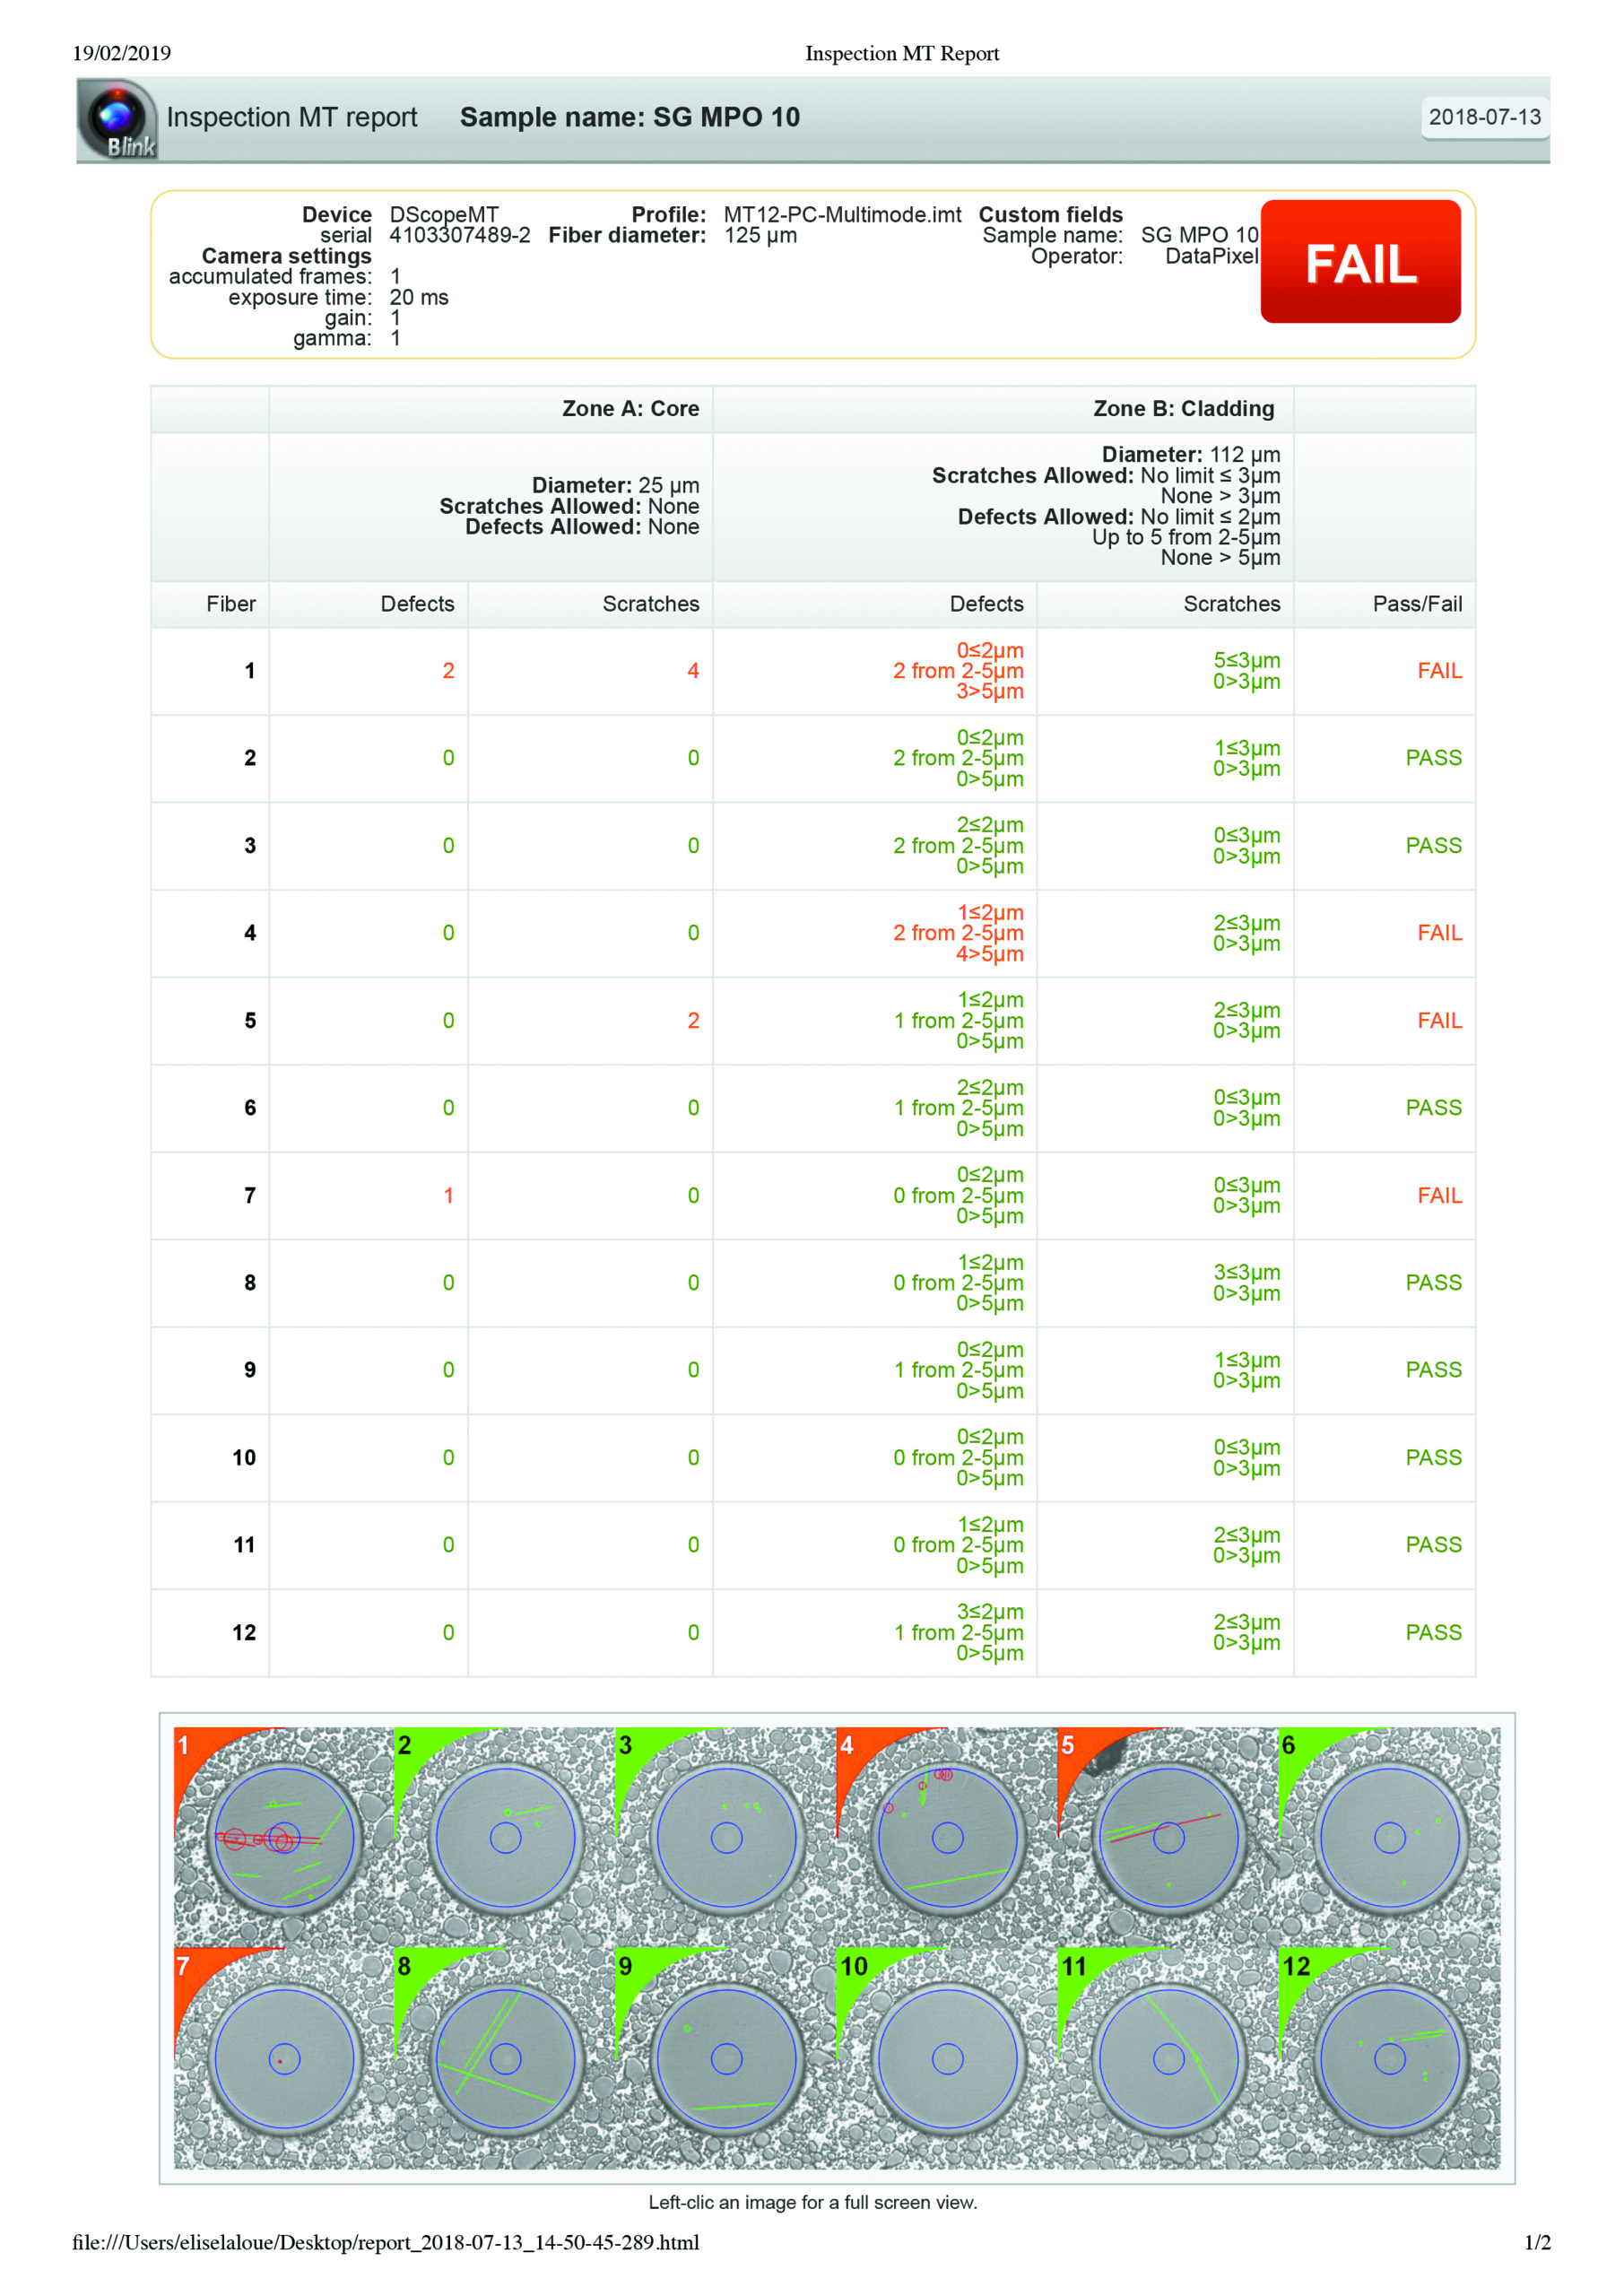Click the Zone B: Cladding header
Image resolution: width=1624 pixels, height=2296 pixels.
click(x=1183, y=408)
